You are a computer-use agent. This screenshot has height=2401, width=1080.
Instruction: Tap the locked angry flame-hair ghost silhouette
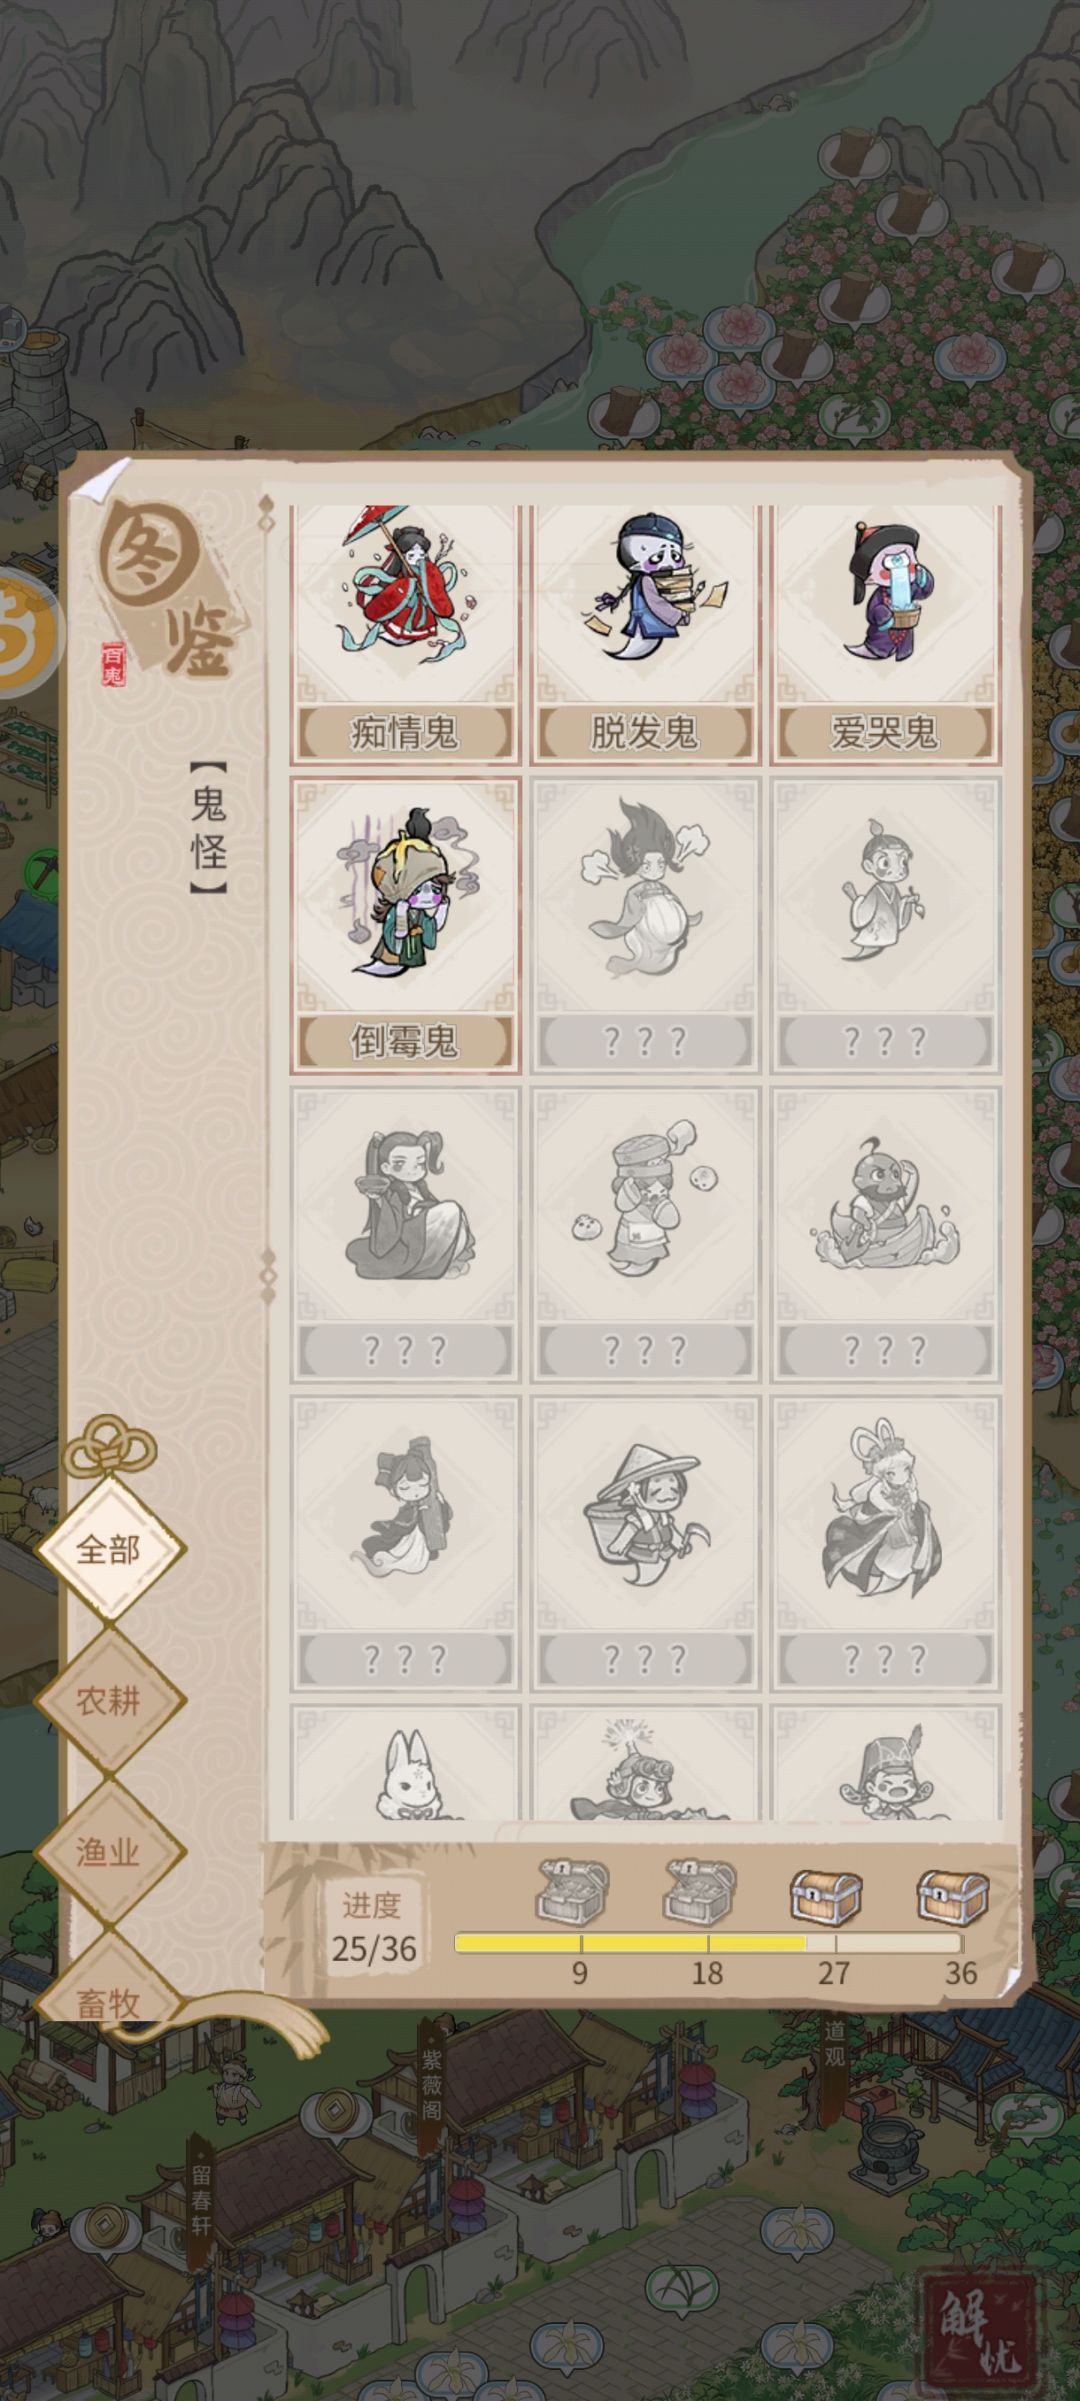645,925
